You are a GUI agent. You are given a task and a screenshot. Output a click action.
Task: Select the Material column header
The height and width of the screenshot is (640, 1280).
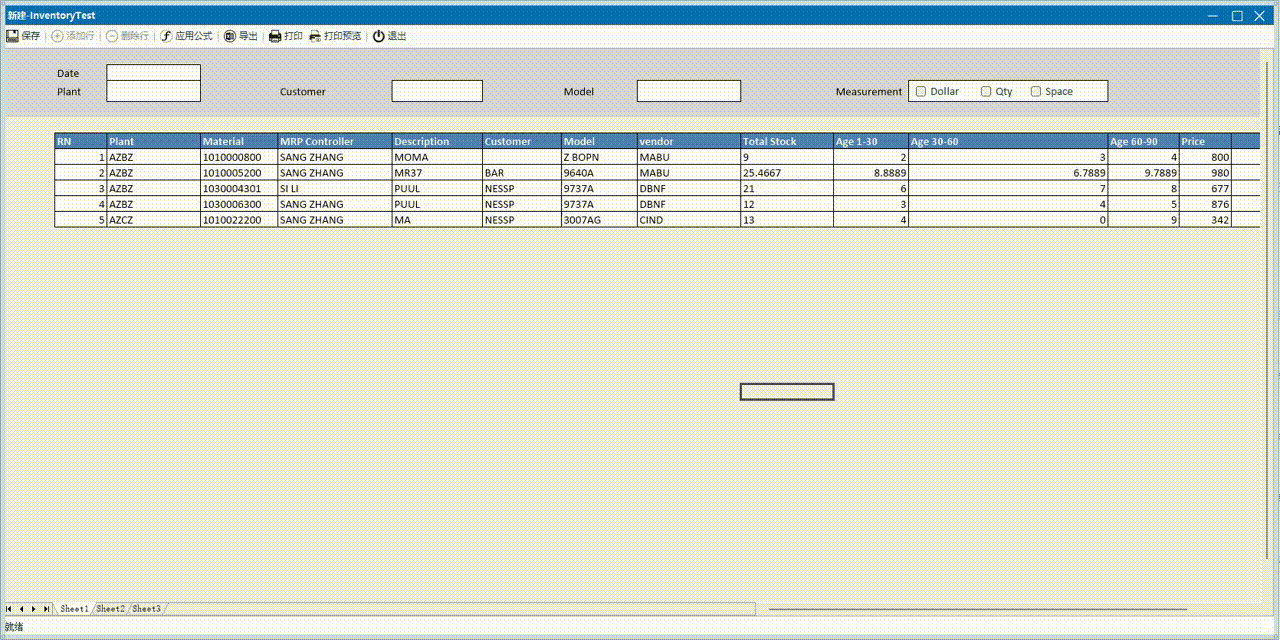[x=239, y=141]
